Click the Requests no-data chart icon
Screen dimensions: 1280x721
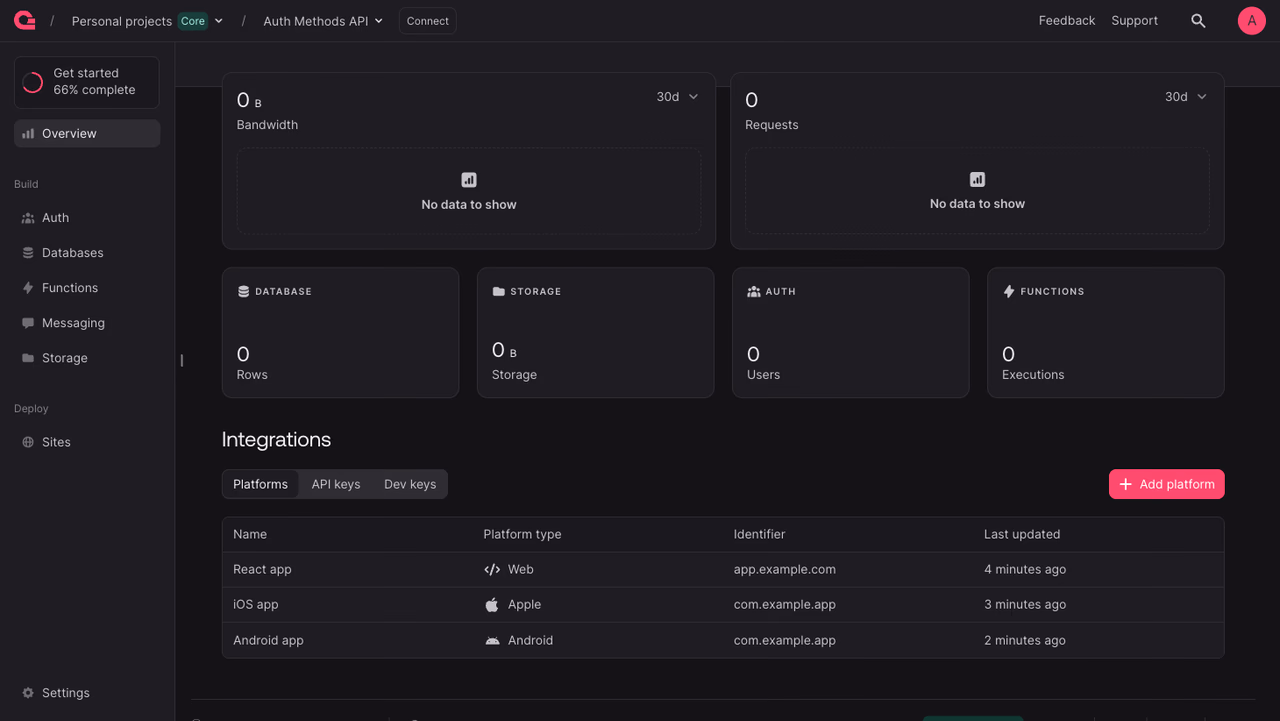[x=977, y=180]
